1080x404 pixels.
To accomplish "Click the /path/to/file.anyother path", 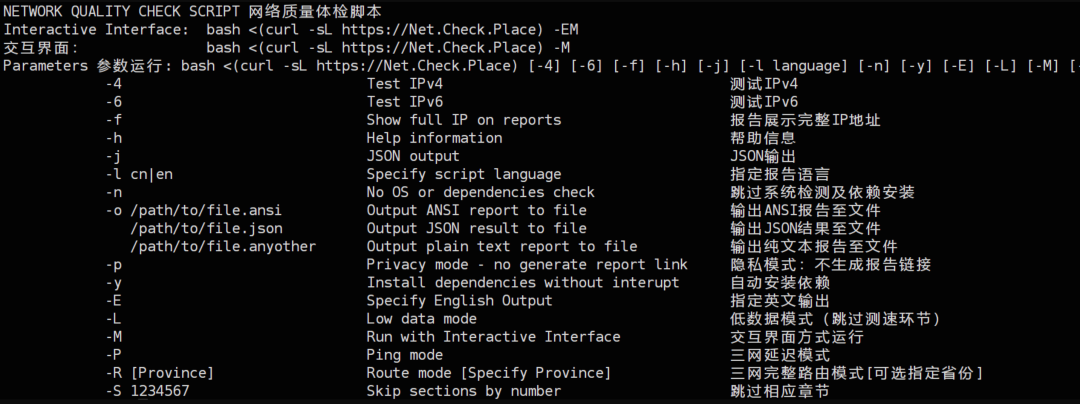I will 223,246.
